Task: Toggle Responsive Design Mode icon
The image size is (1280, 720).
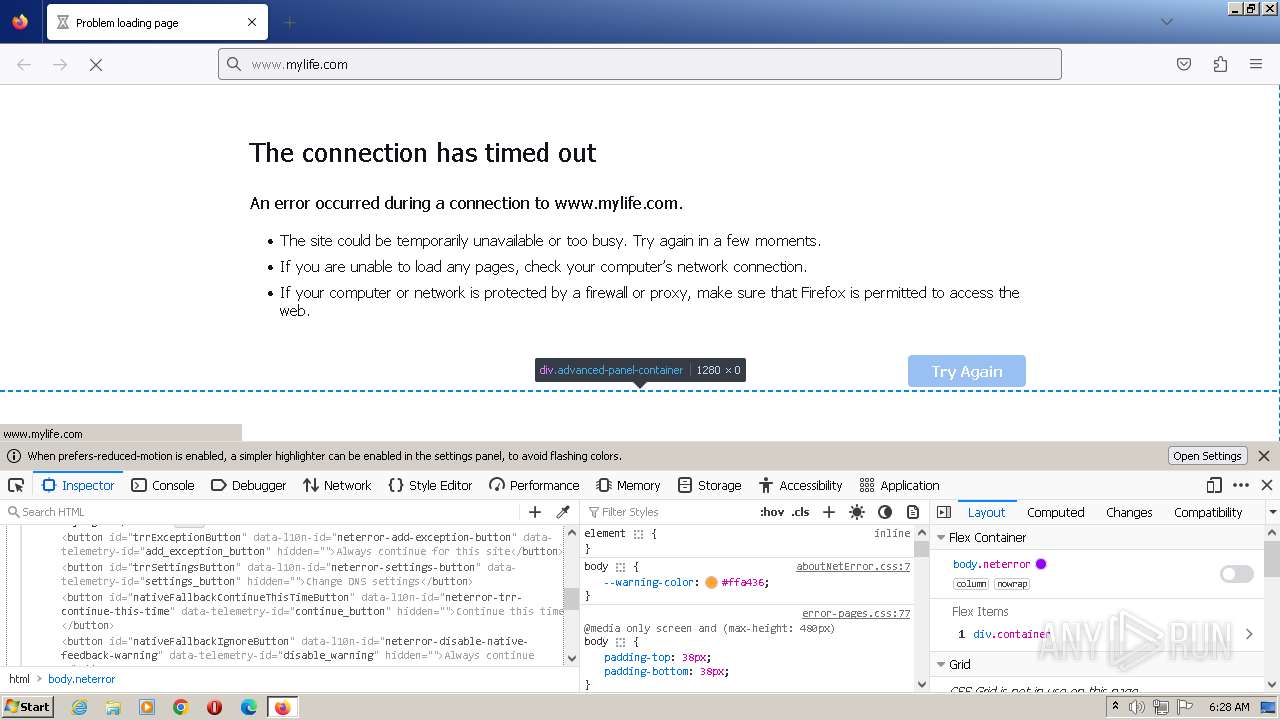Action: 1214,485
